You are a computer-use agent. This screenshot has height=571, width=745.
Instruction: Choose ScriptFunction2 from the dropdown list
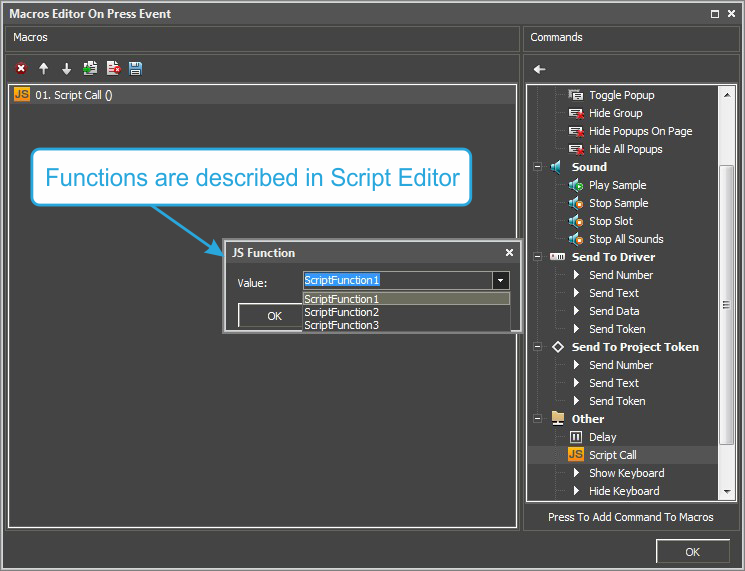point(341,312)
